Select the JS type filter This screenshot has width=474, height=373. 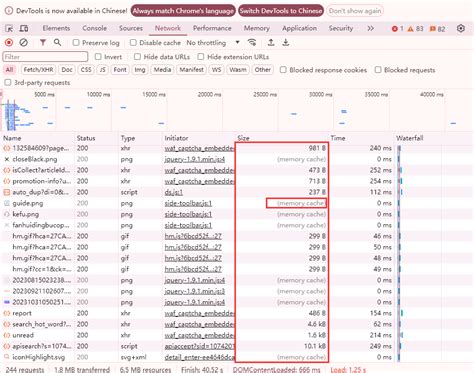point(103,70)
